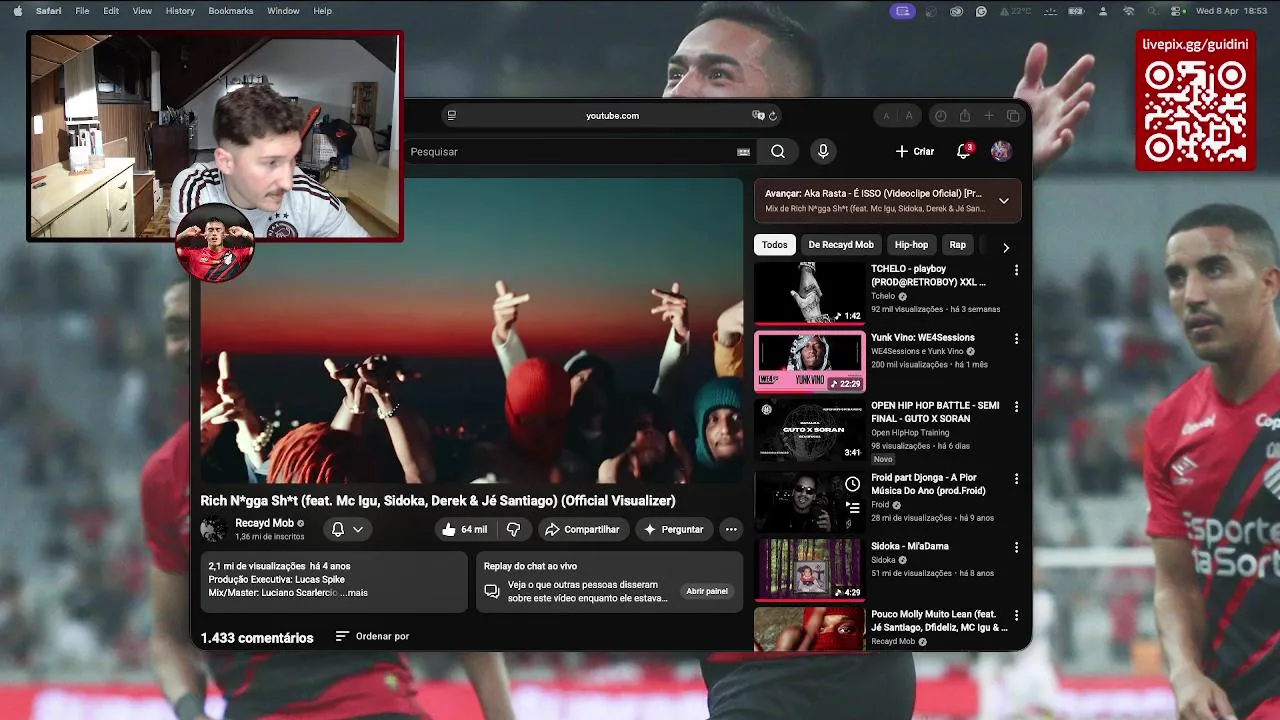Open a new Safari tab with plus icon

pyautogui.click(x=989, y=116)
